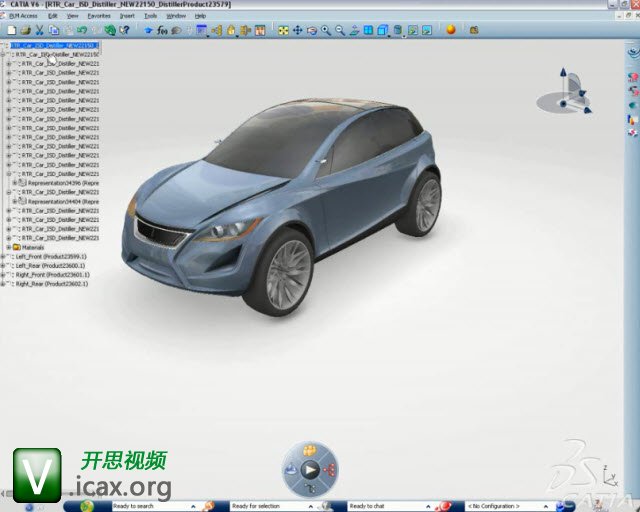
Task: Click the view mode cylinder icon
Action: pyautogui.click(x=398, y=30)
